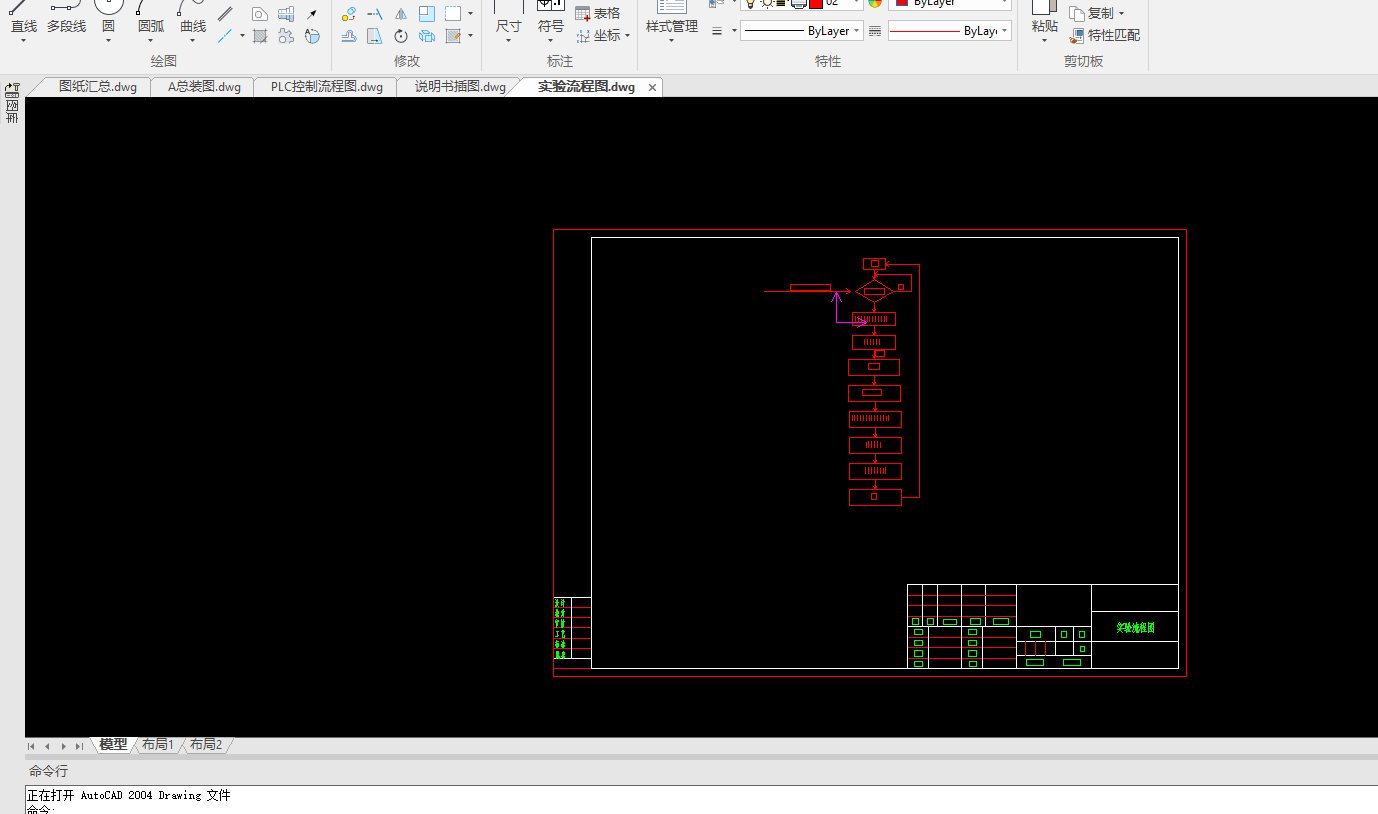Image resolution: width=1378 pixels, height=814 pixels.
Task: Select the 直线 line tool
Action: coord(24,18)
